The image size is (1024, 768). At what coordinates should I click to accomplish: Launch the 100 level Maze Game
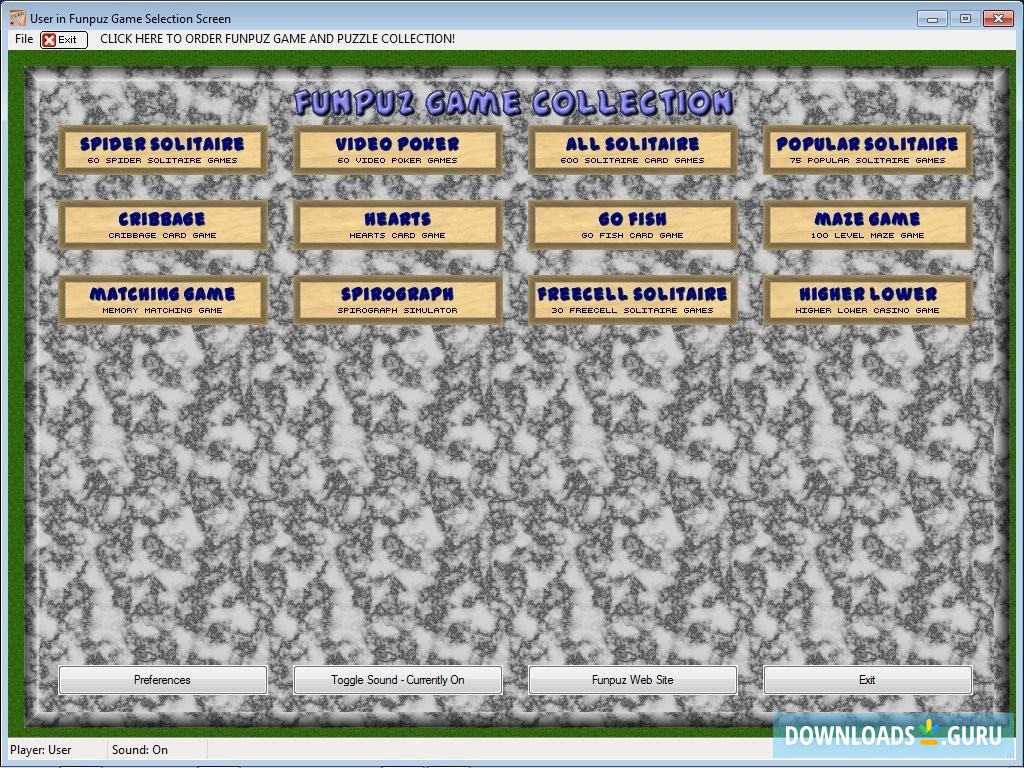pos(868,226)
